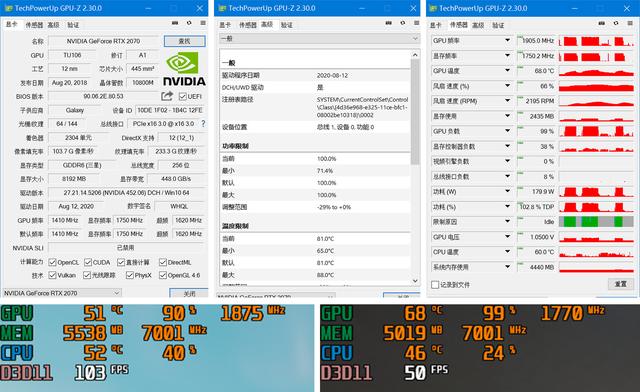
Task: Open hamburger menu icon in left GPU-Z window
Action: point(203,23)
